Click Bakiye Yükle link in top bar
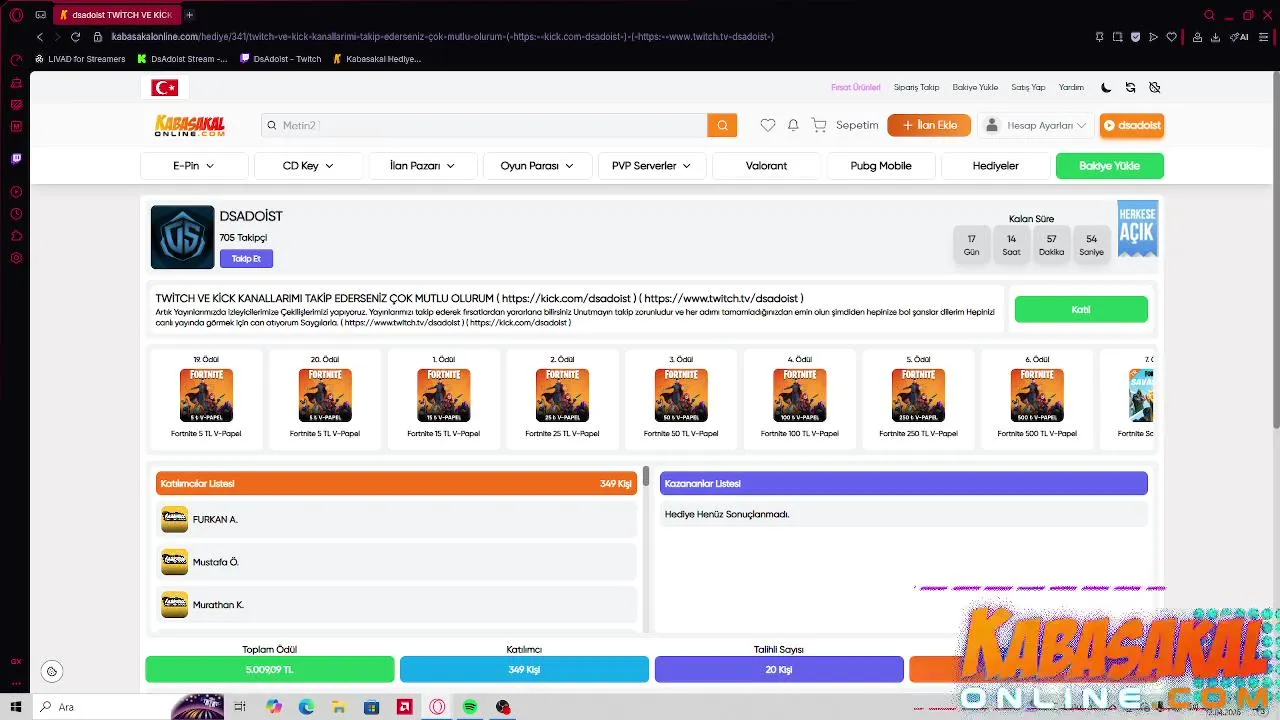The height and width of the screenshot is (720, 1280). (975, 88)
